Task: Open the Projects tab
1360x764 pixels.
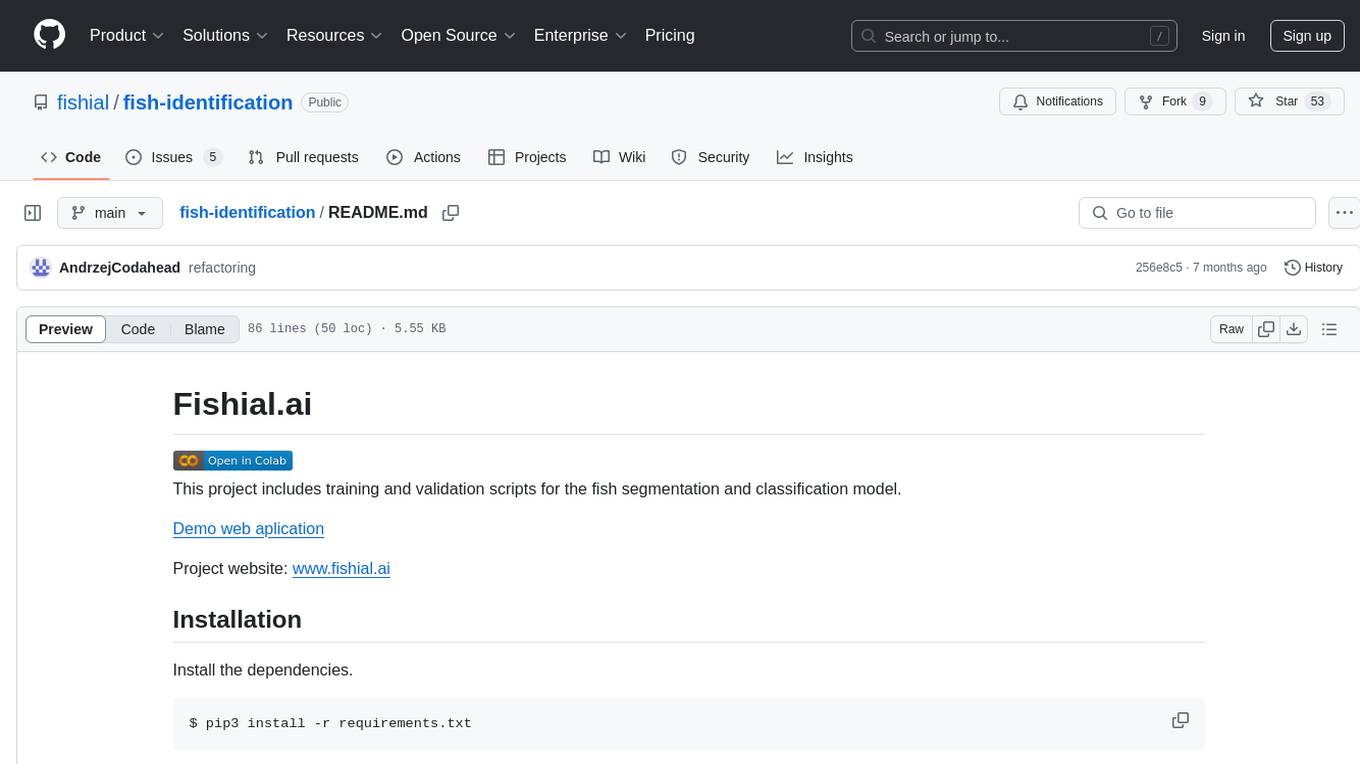Action: [x=527, y=157]
